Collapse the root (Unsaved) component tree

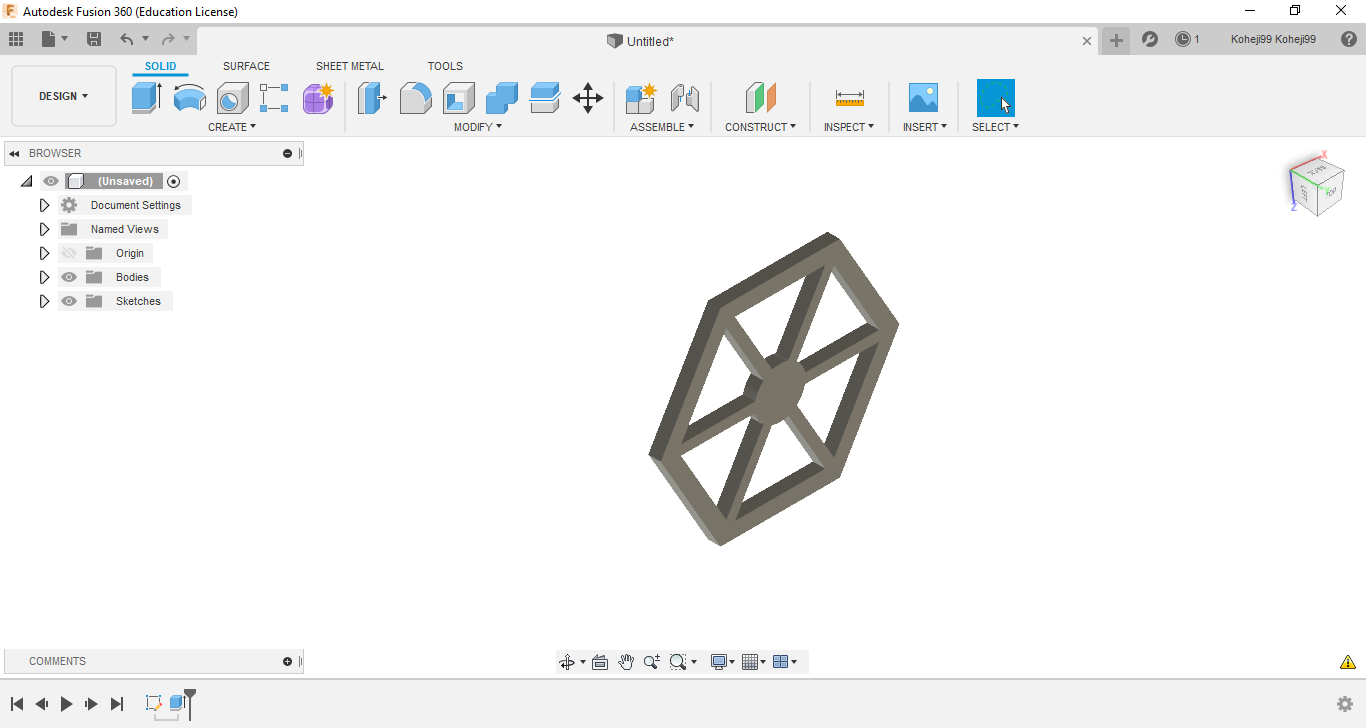[26, 181]
